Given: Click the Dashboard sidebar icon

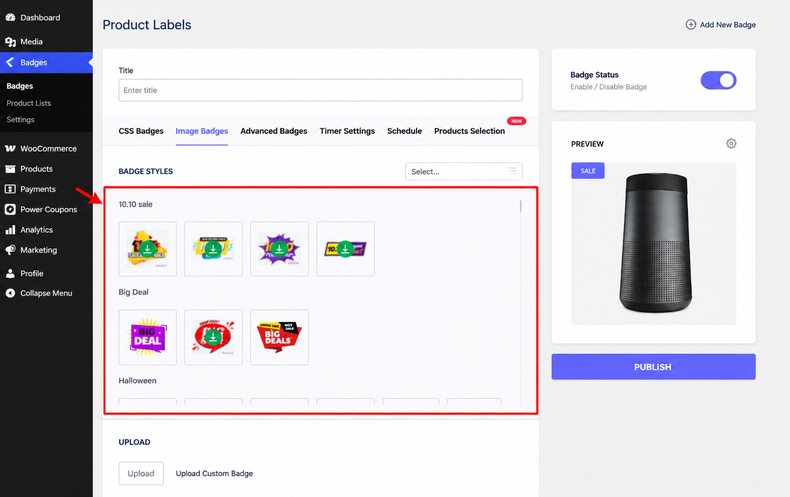Looking at the screenshot, I should tap(10, 17).
